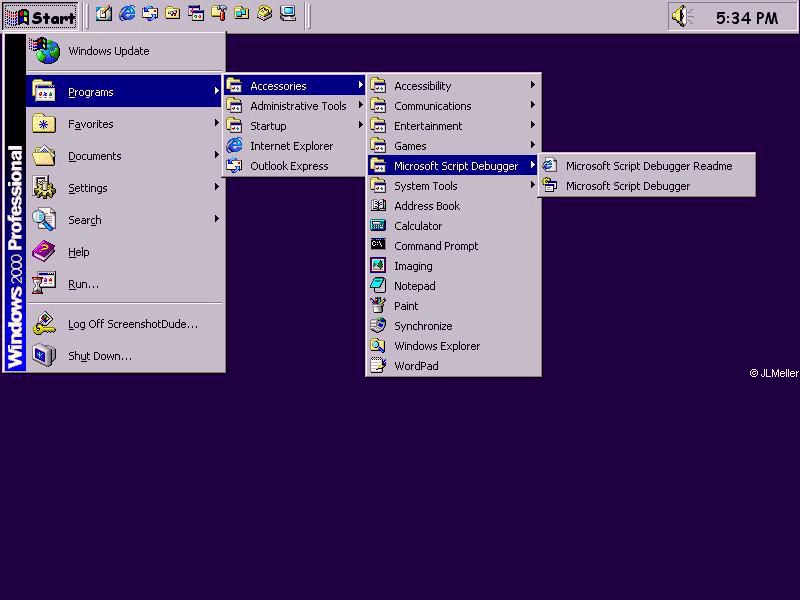Click the Show Desktop quick launch icon
This screenshot has height=600, width=800.
(x=104, y=14)
